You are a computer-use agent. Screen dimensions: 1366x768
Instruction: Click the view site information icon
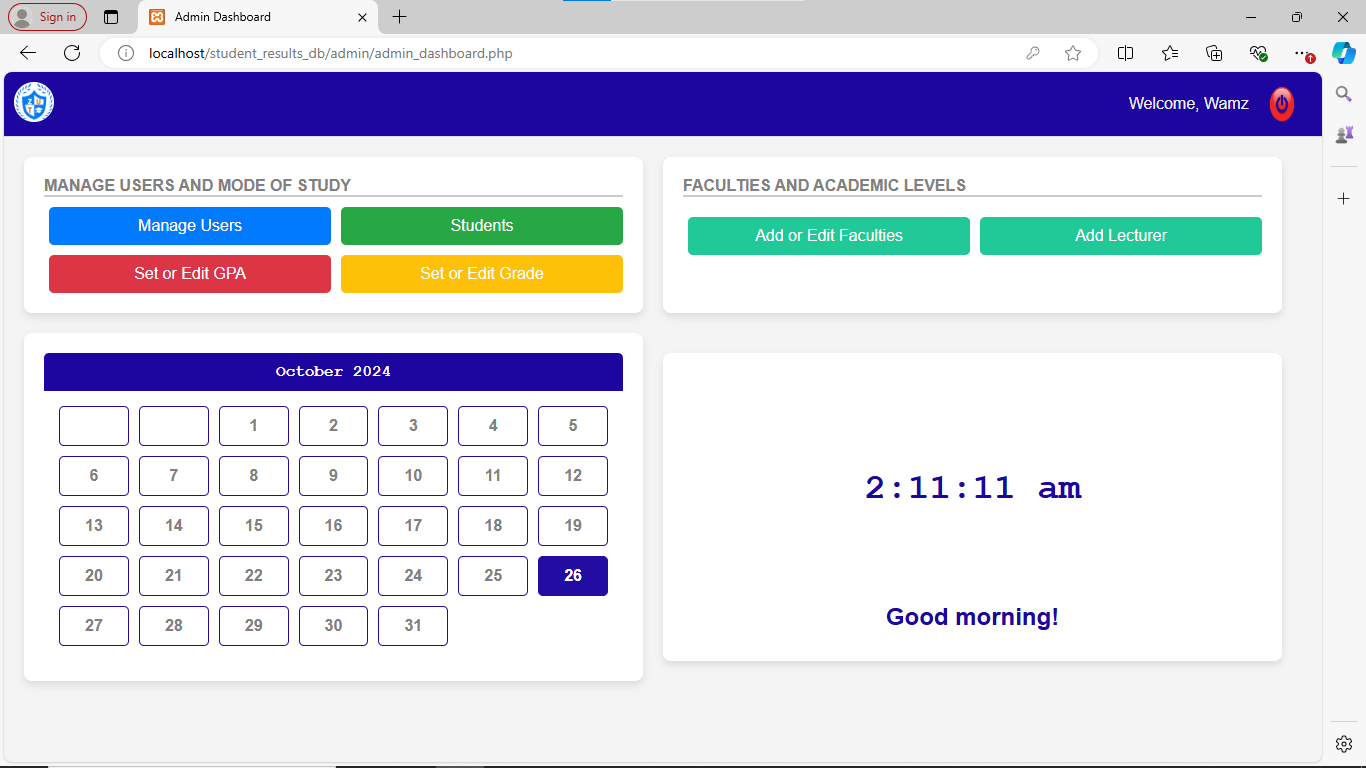126,53
